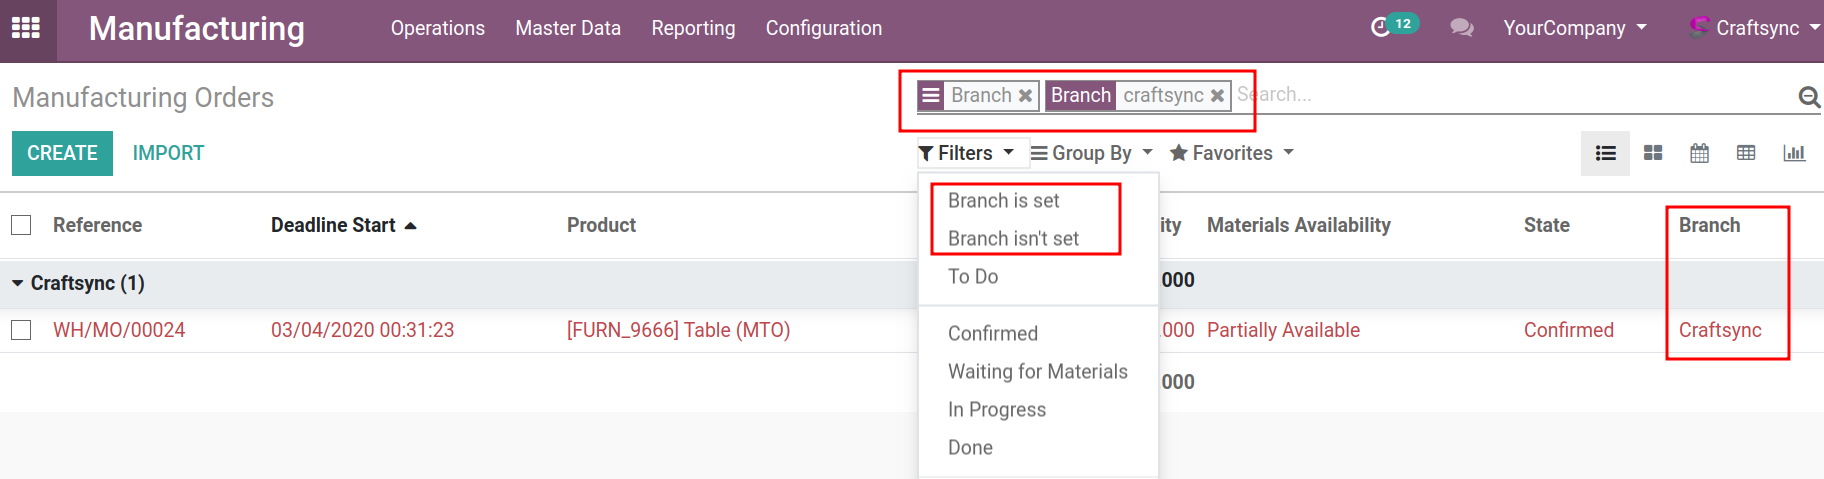Screen dimensions: 1824x479
Task: Open the apps grid menu icon
Action: tap(26, 28)
